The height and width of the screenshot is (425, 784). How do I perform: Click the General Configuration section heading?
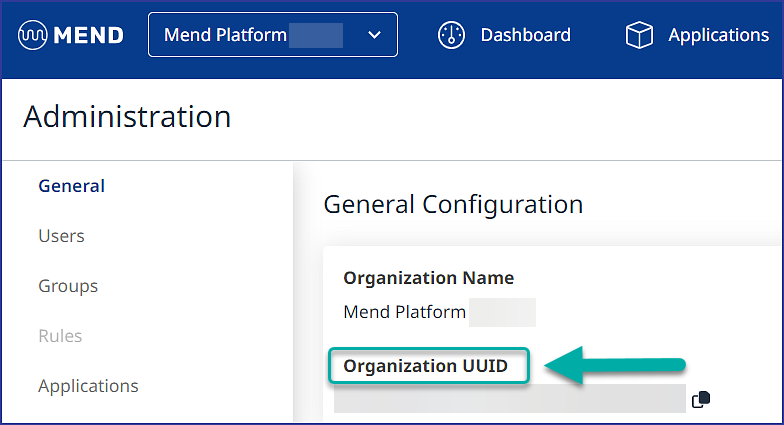pyautogui.click(x=453, y=205)
